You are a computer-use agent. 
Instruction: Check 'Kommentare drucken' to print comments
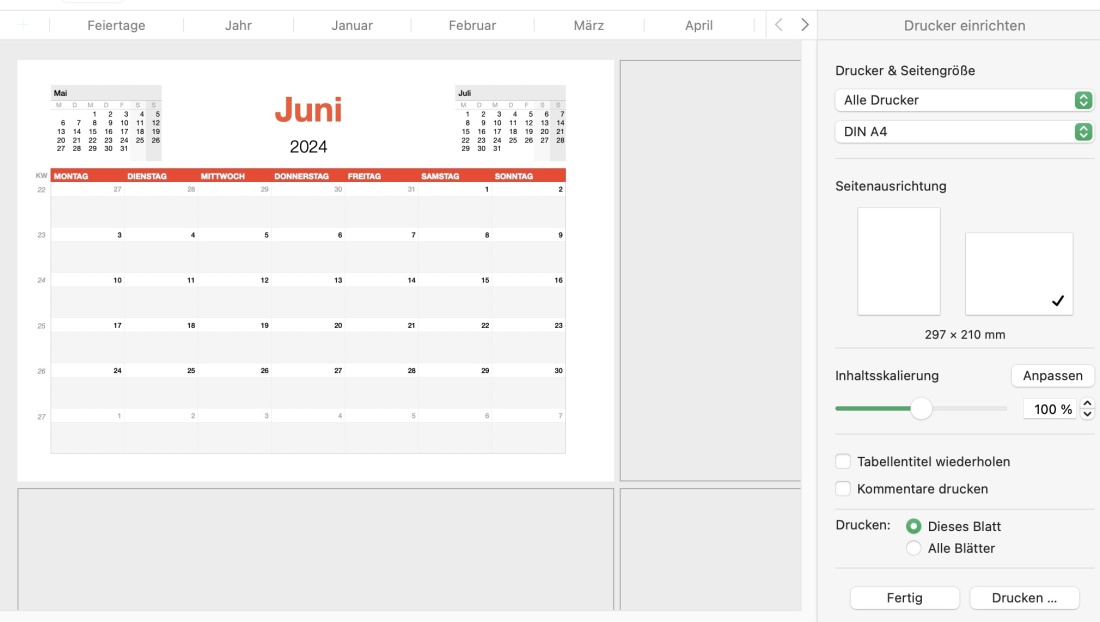point(843,488)
